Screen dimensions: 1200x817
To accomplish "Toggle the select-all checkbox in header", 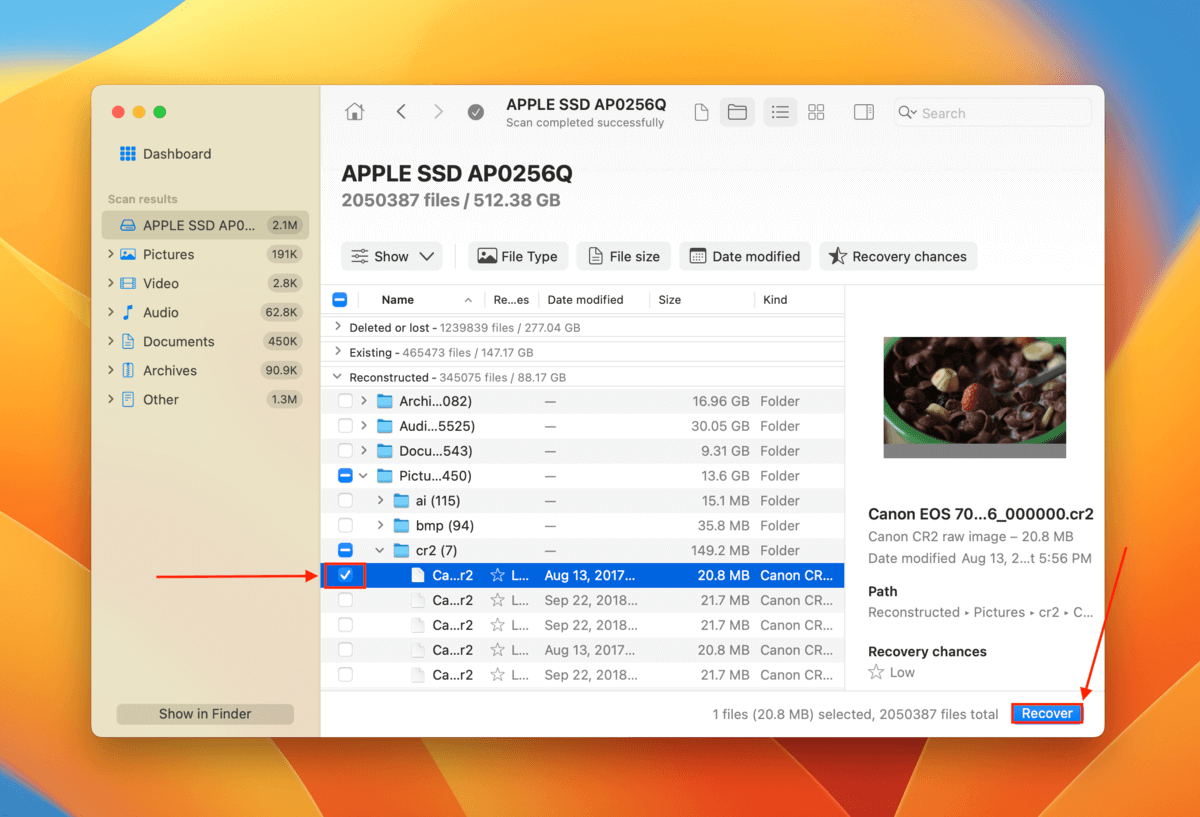I will 340,299.
